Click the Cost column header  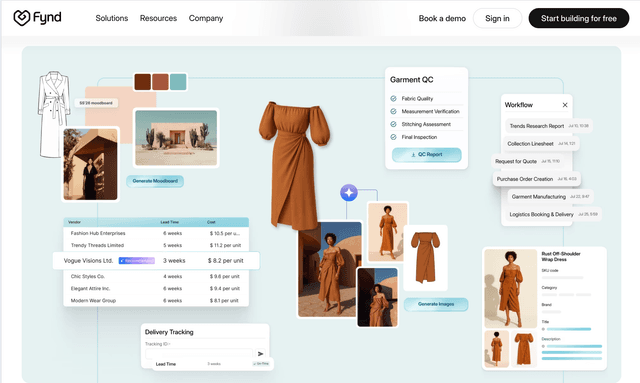(211, 222)
